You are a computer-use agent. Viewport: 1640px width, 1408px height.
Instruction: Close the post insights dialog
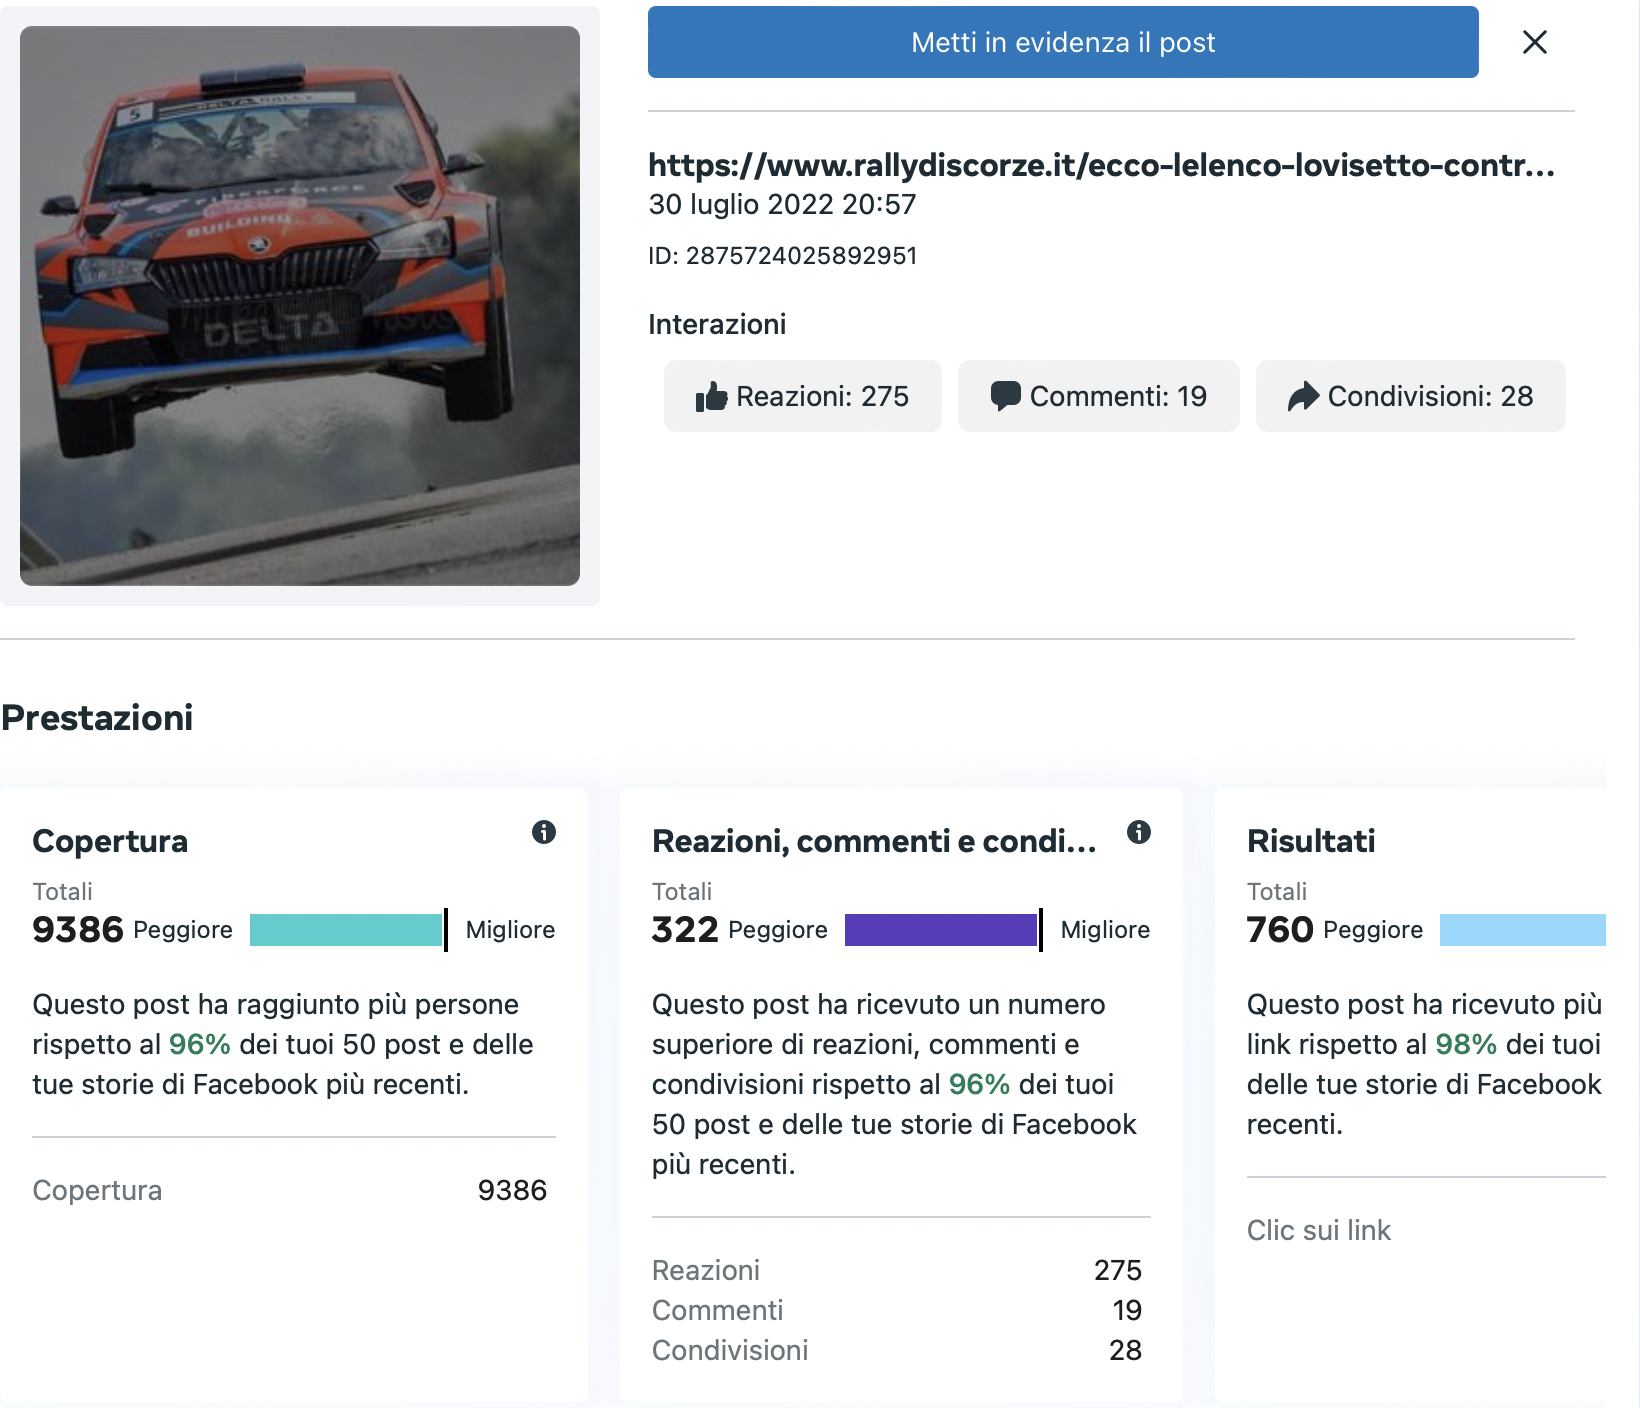pos(1534,42)
